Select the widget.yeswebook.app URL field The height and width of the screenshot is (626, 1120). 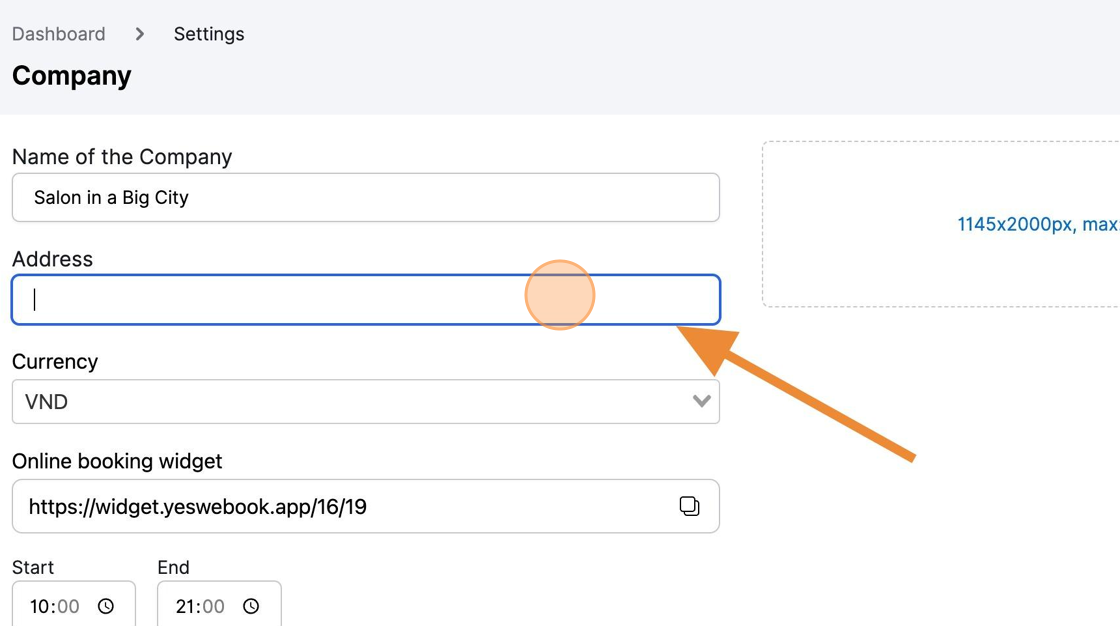tap(366, 506)
